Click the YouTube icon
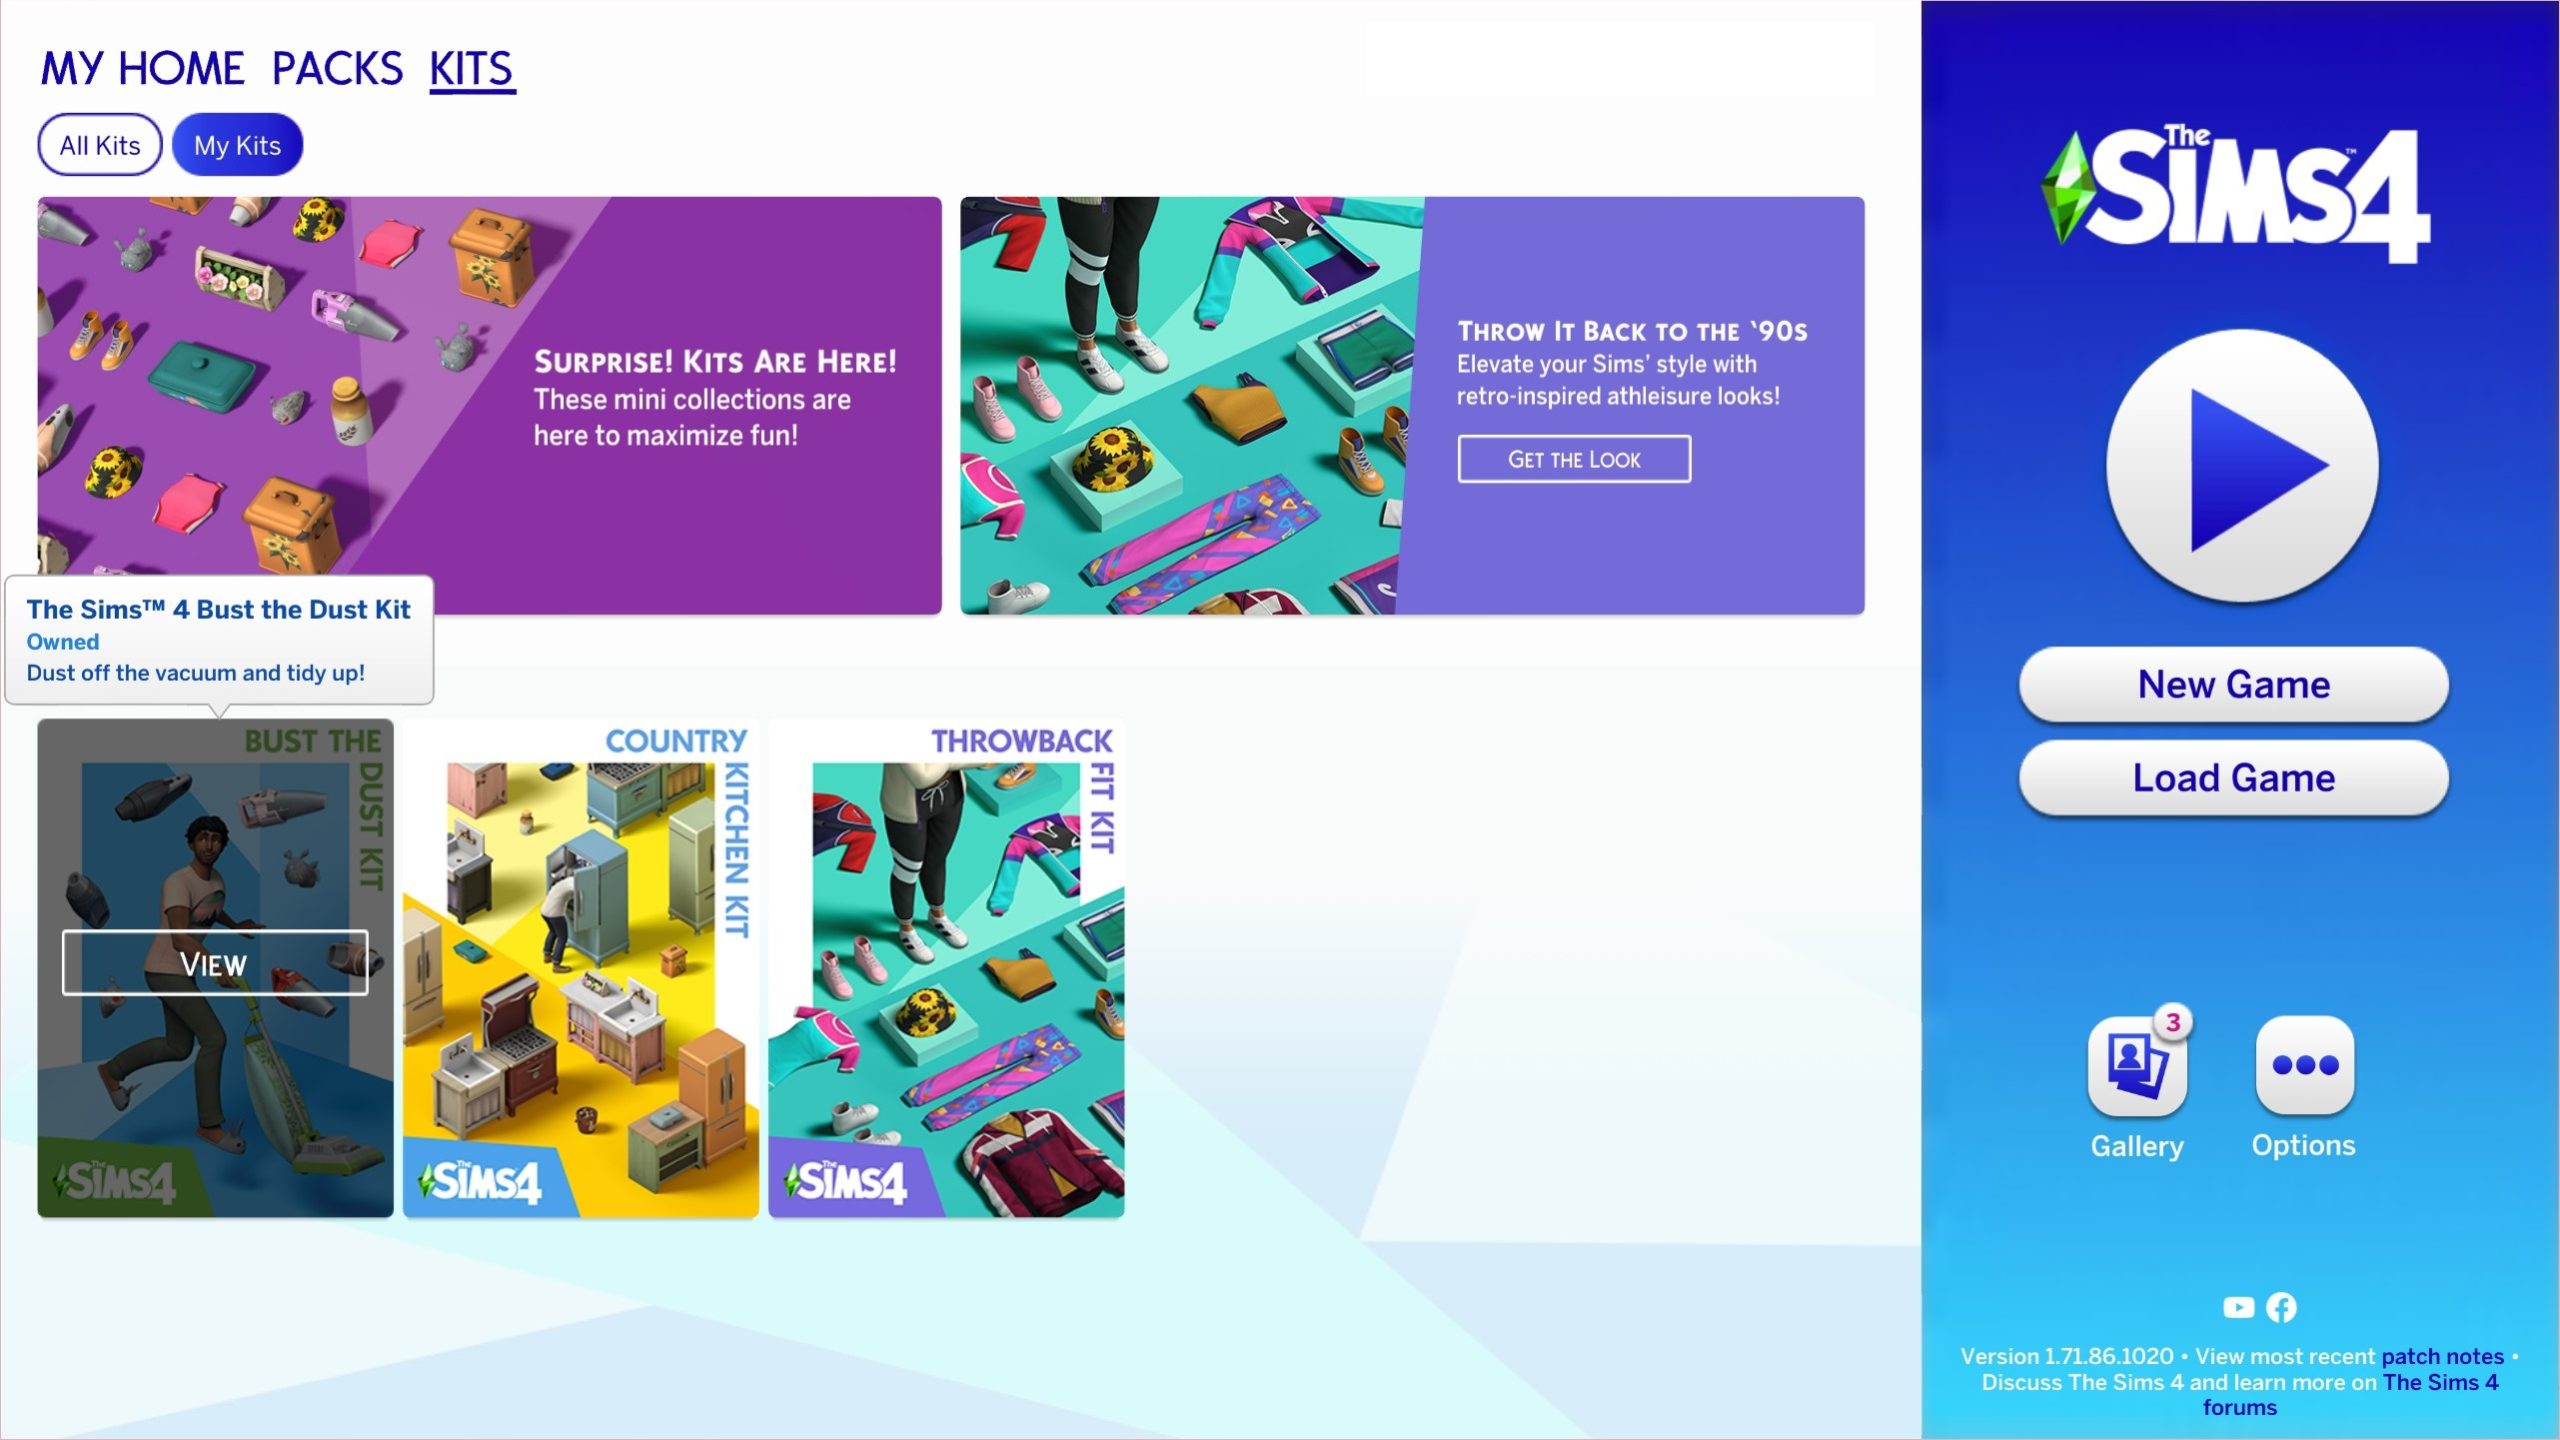Viewport: 2560px width, 1440px height. (2238, 1307)
